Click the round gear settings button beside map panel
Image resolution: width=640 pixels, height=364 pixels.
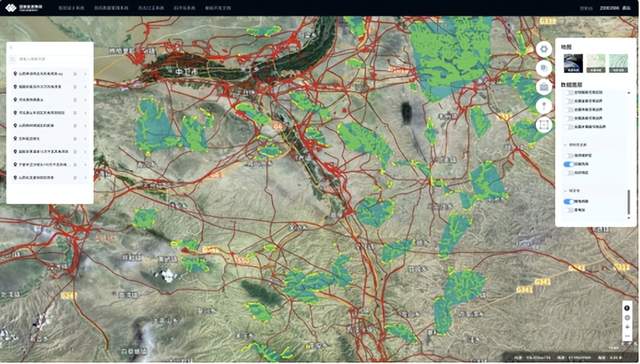coord(544,49)
